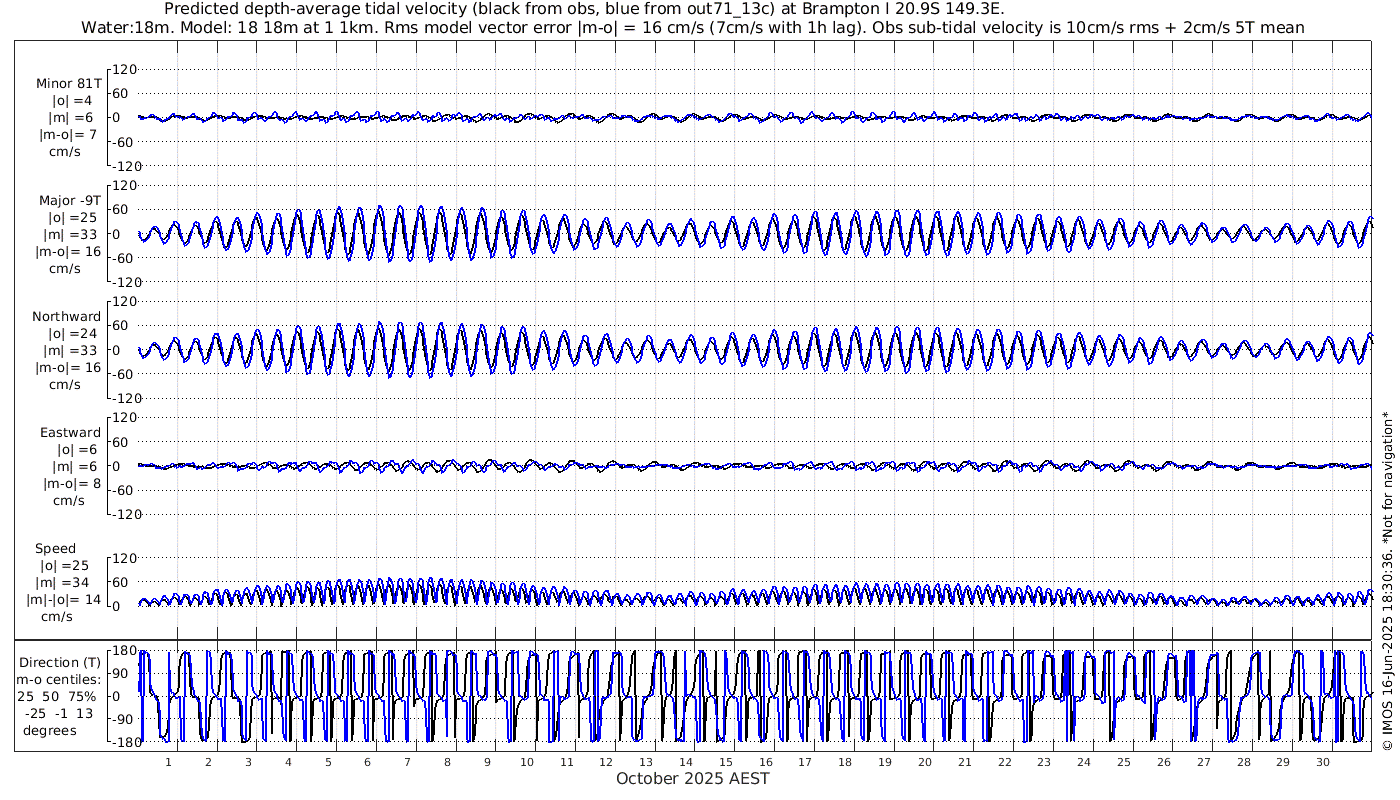1400x800 pixels.
Task: Click "|o| =4" in the Minor panel
Action: pyautogui.click(x=72, y=101)
